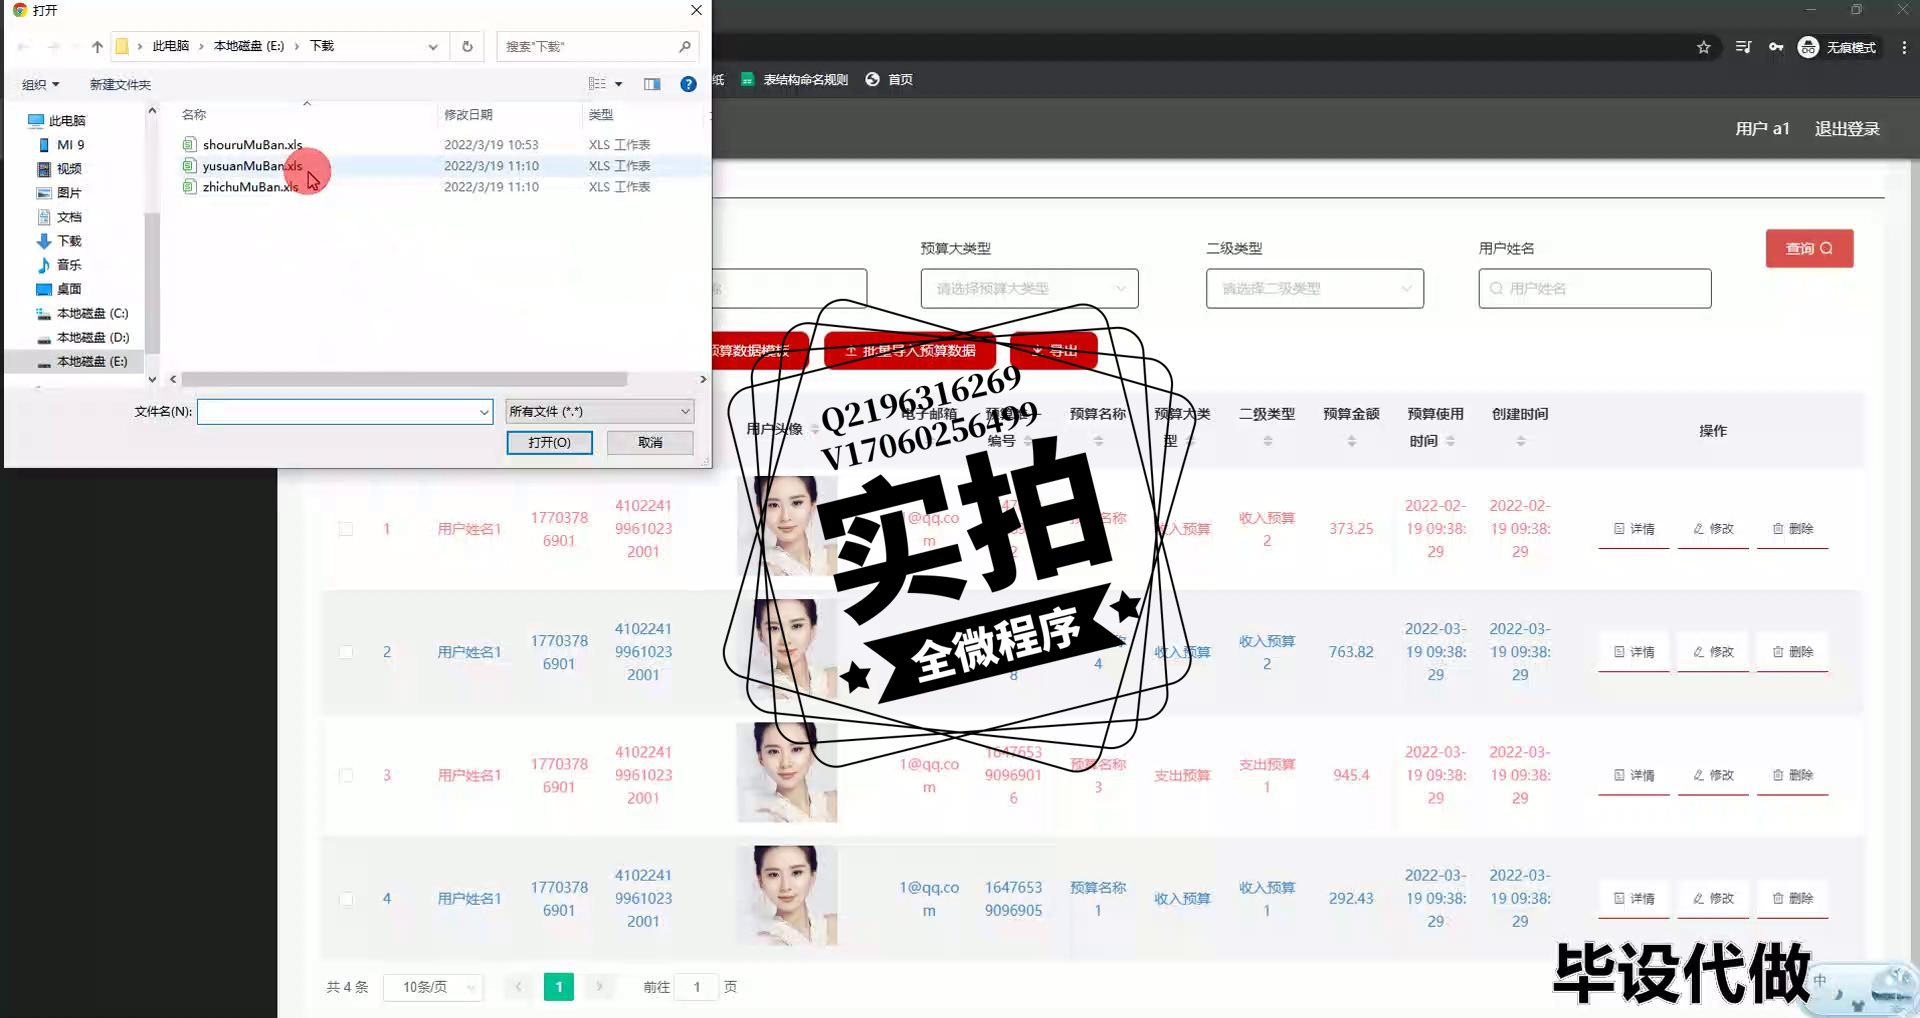Sort table by 创建时间 column arrows

point(1520,441)
